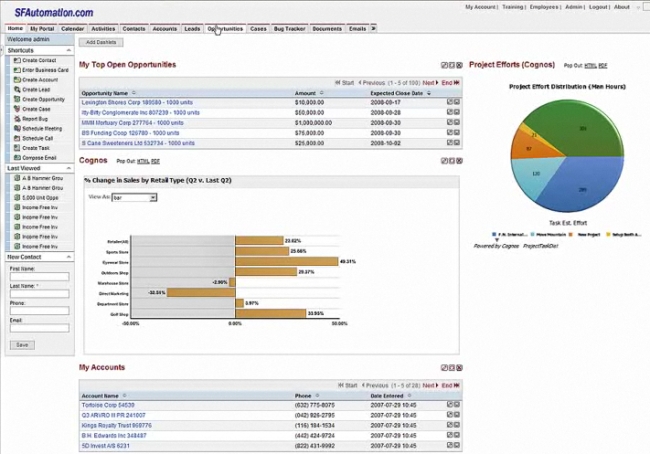This screenshot has height=454, width=650.
Task: Open the Opportunities tab
Action: tap(226, 29)
